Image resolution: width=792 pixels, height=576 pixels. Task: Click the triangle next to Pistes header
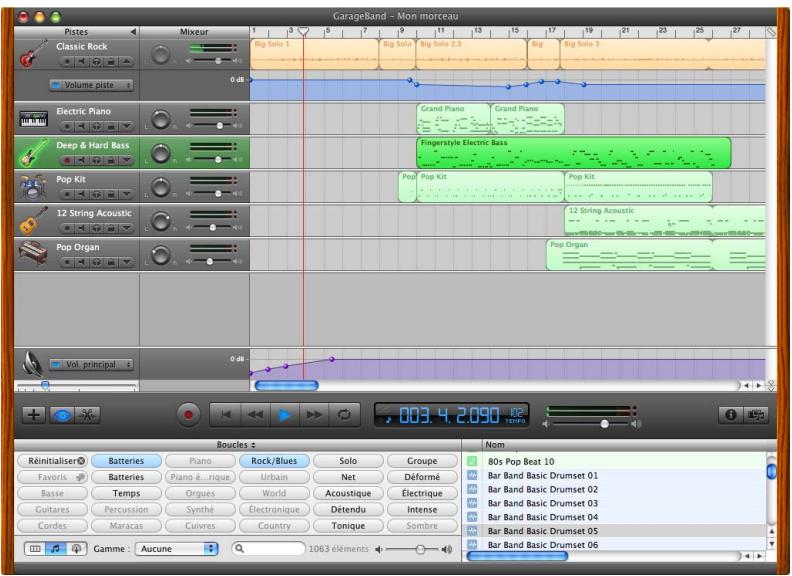click(x=133, y=32)
